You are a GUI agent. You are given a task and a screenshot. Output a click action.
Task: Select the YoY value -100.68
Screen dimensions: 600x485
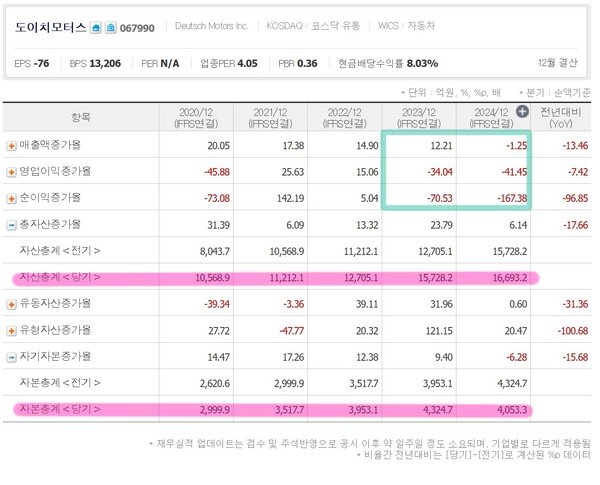coord(573,331)
